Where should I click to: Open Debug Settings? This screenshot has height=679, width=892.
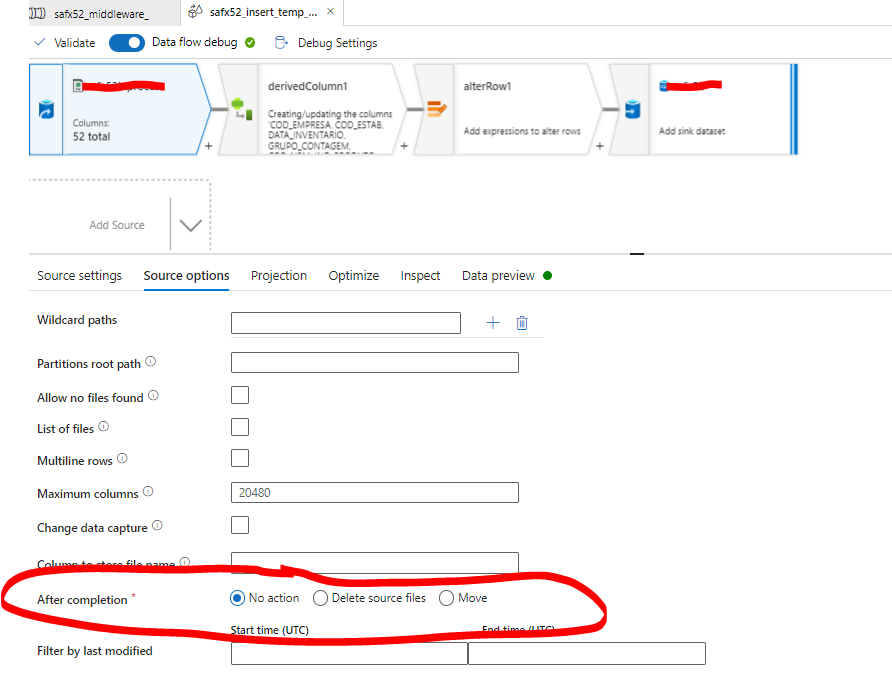326,43
